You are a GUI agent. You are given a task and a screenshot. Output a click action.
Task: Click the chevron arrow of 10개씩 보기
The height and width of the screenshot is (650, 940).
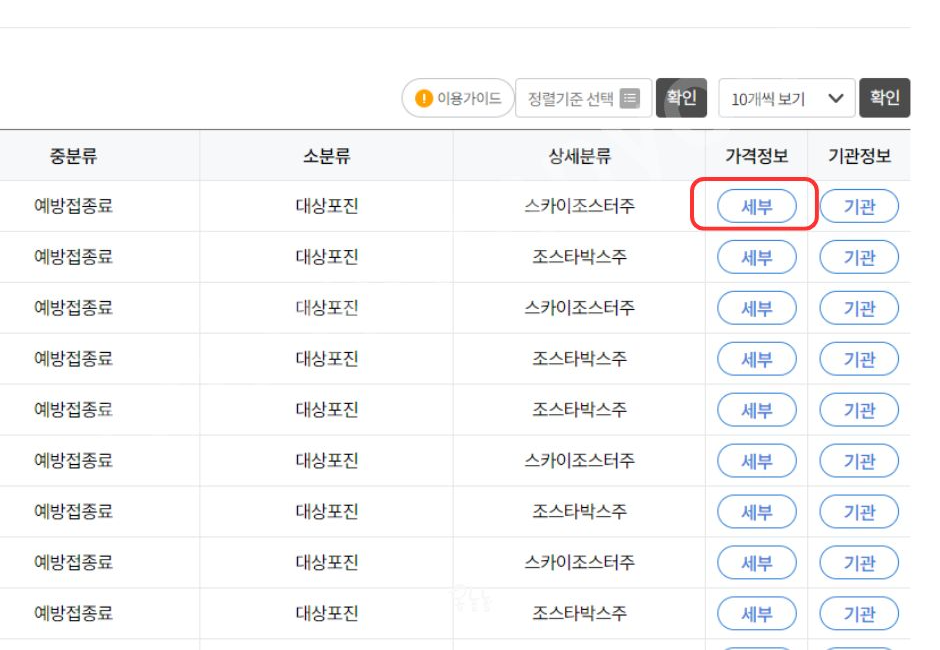836,98
